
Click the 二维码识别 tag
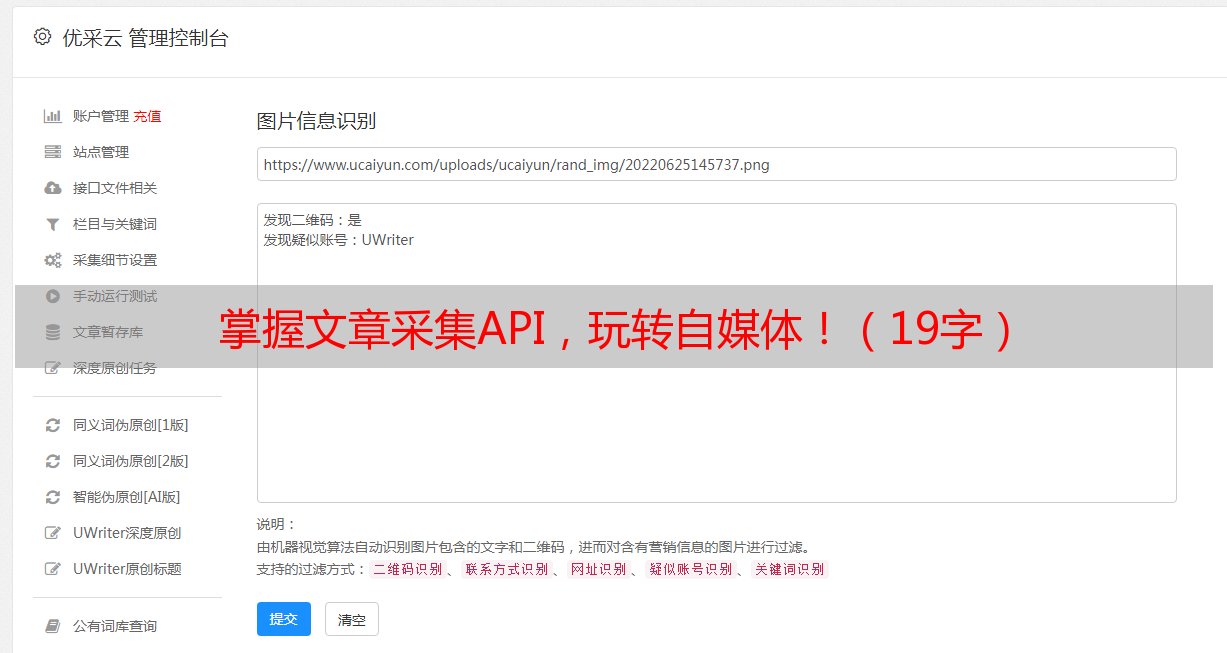coord(408,569)
